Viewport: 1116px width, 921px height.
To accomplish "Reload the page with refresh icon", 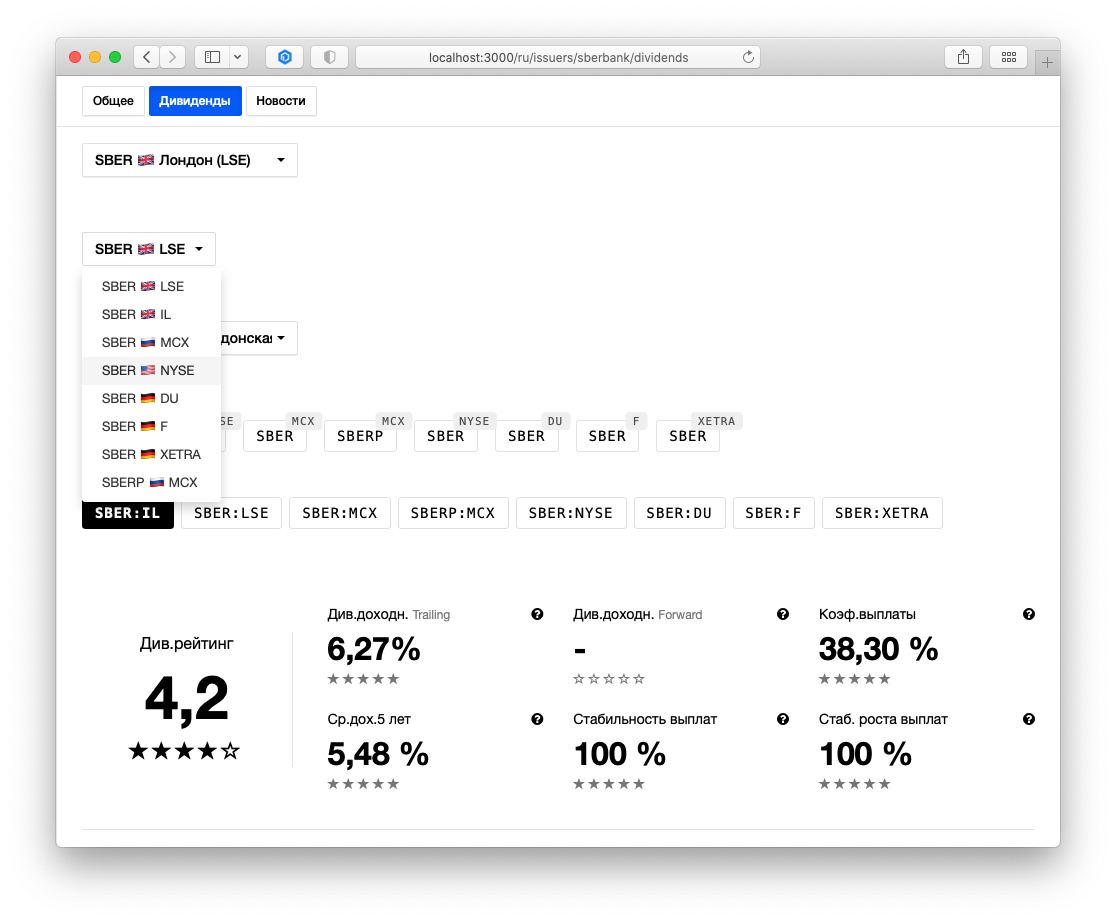I will click(748, 57).
